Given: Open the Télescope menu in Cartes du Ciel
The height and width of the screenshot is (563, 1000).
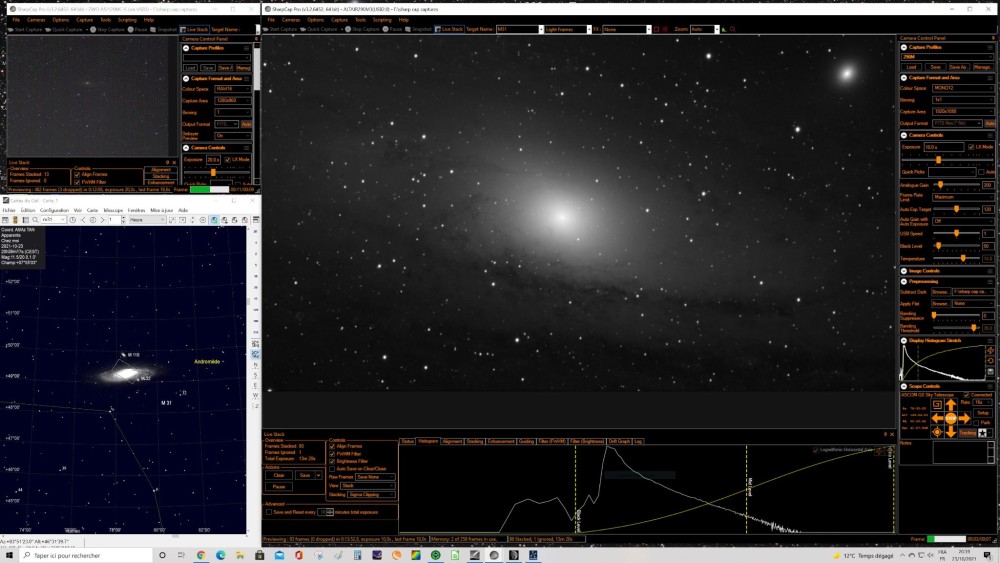Looking at the screenshot, I should click(113, 210).
